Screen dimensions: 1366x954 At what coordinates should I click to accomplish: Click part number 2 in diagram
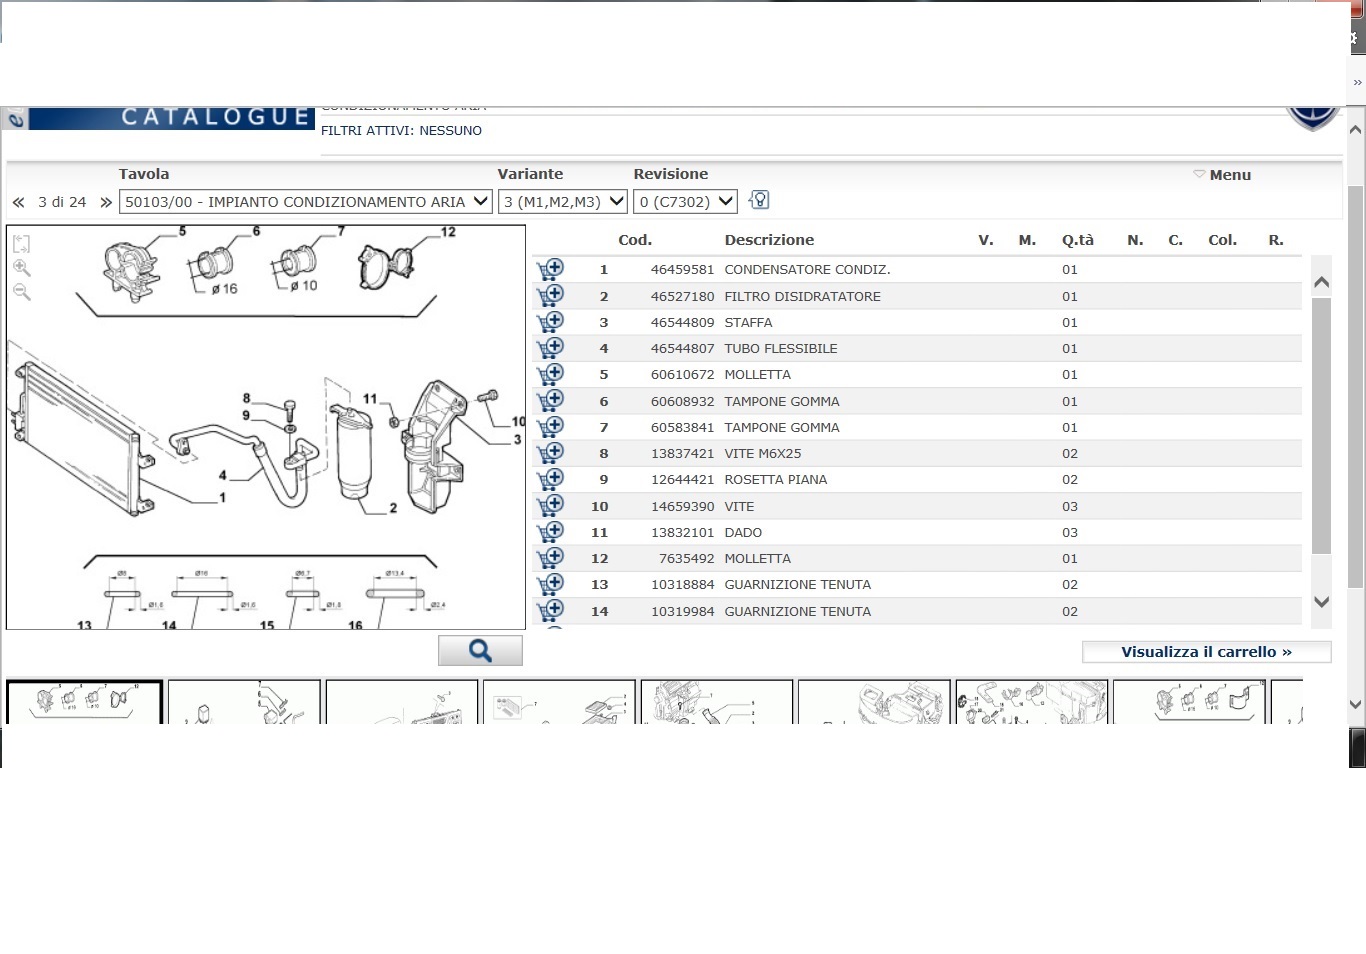click(x=393, y=508)
